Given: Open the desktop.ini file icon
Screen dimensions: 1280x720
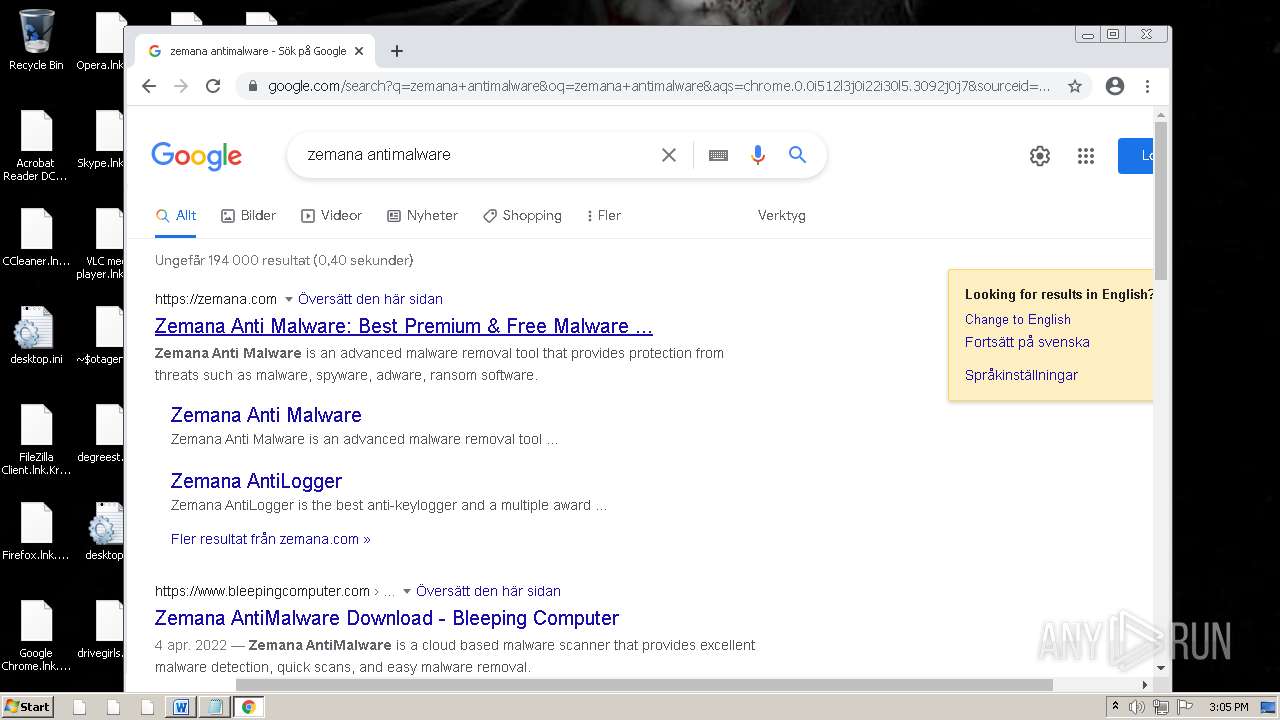Looking at the screenshot, I should coord(36,336).
